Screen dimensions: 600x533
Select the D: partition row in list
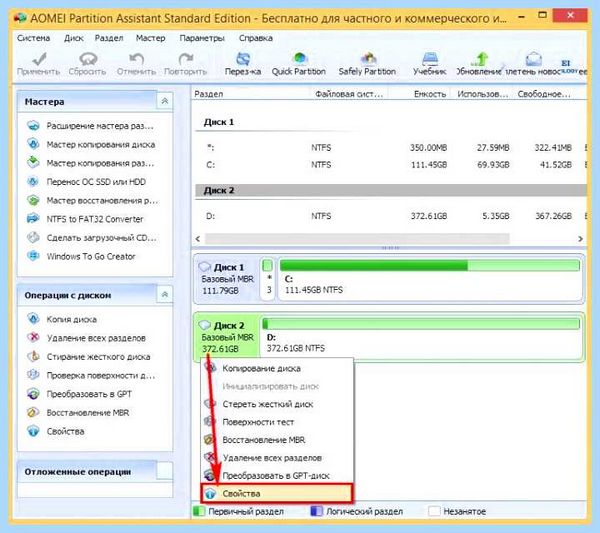[x=391, y=216]
